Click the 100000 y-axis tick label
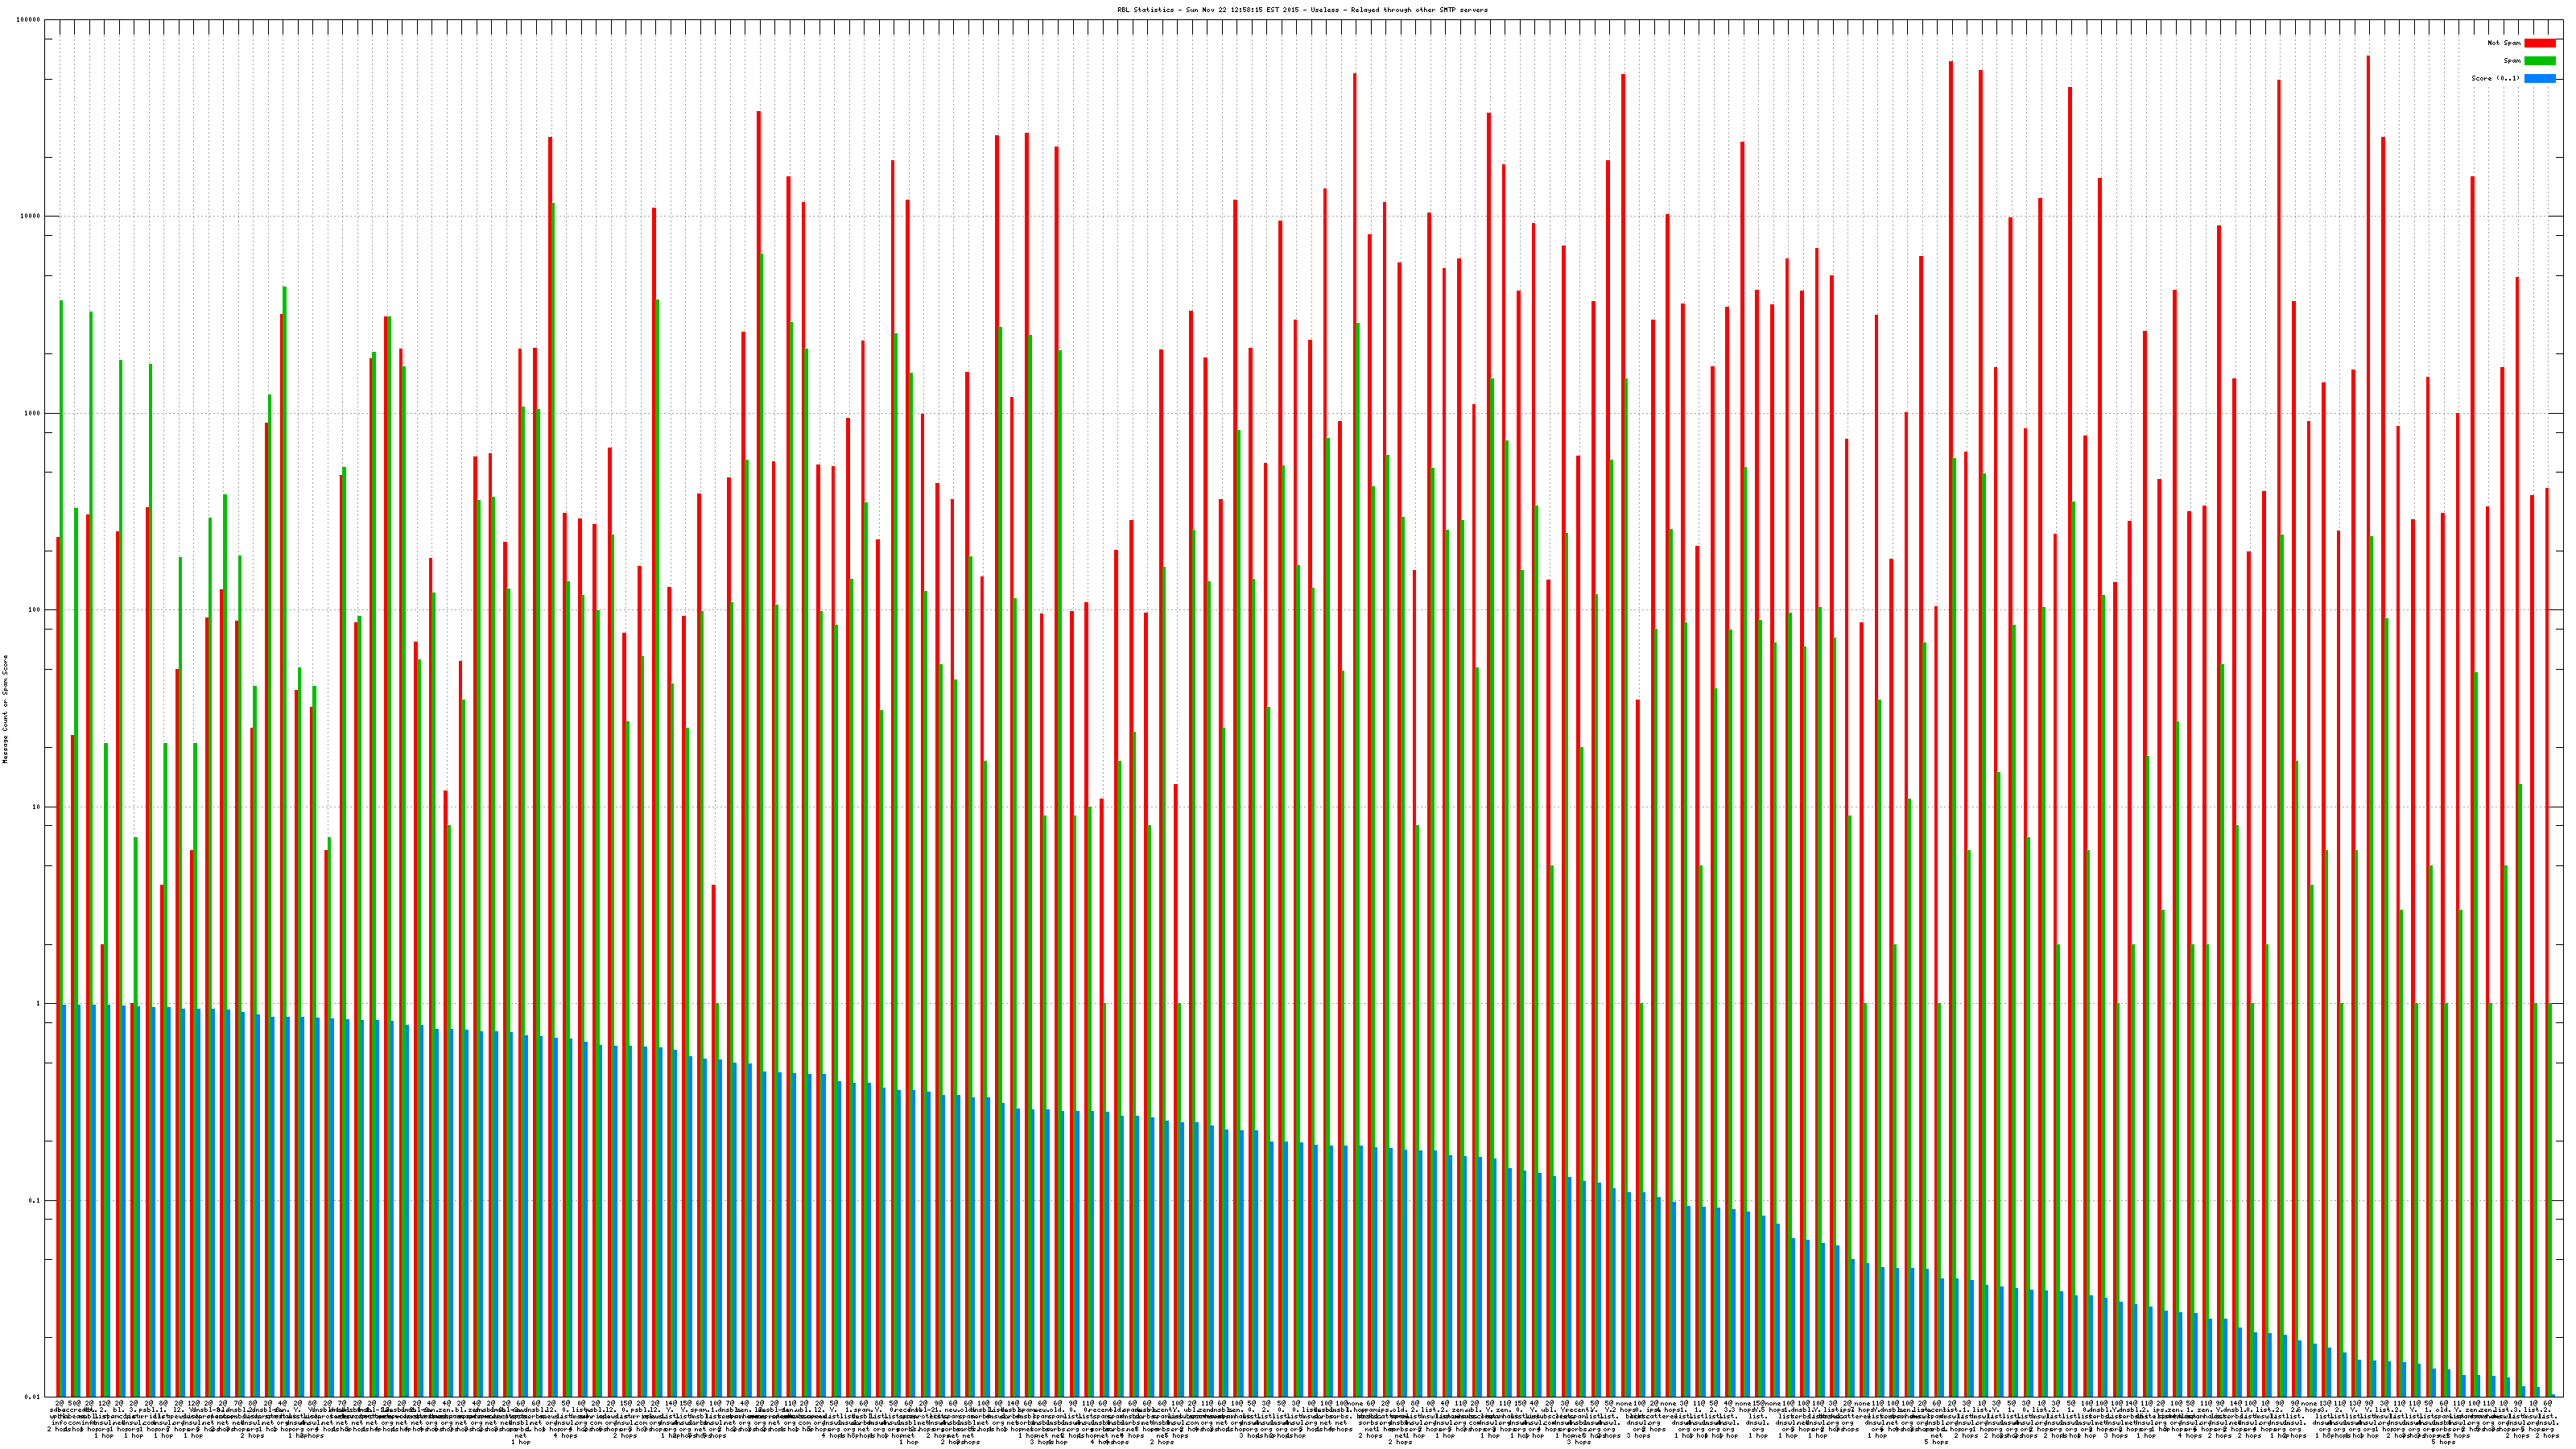Viewport: 2576px width, 1449px height. 29,20
